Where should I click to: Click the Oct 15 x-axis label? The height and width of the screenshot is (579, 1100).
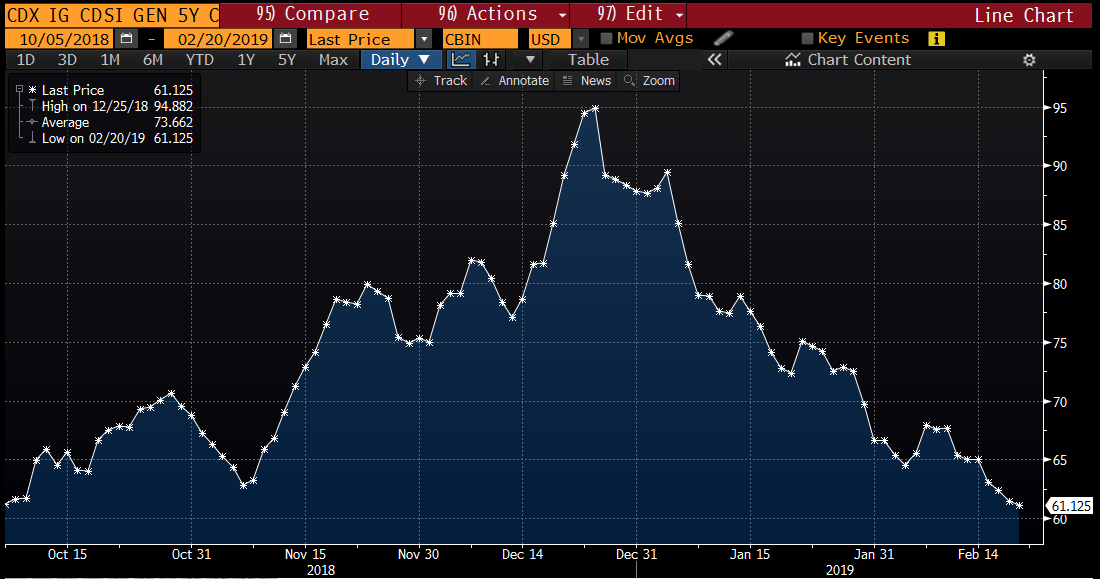coord(67,554)
